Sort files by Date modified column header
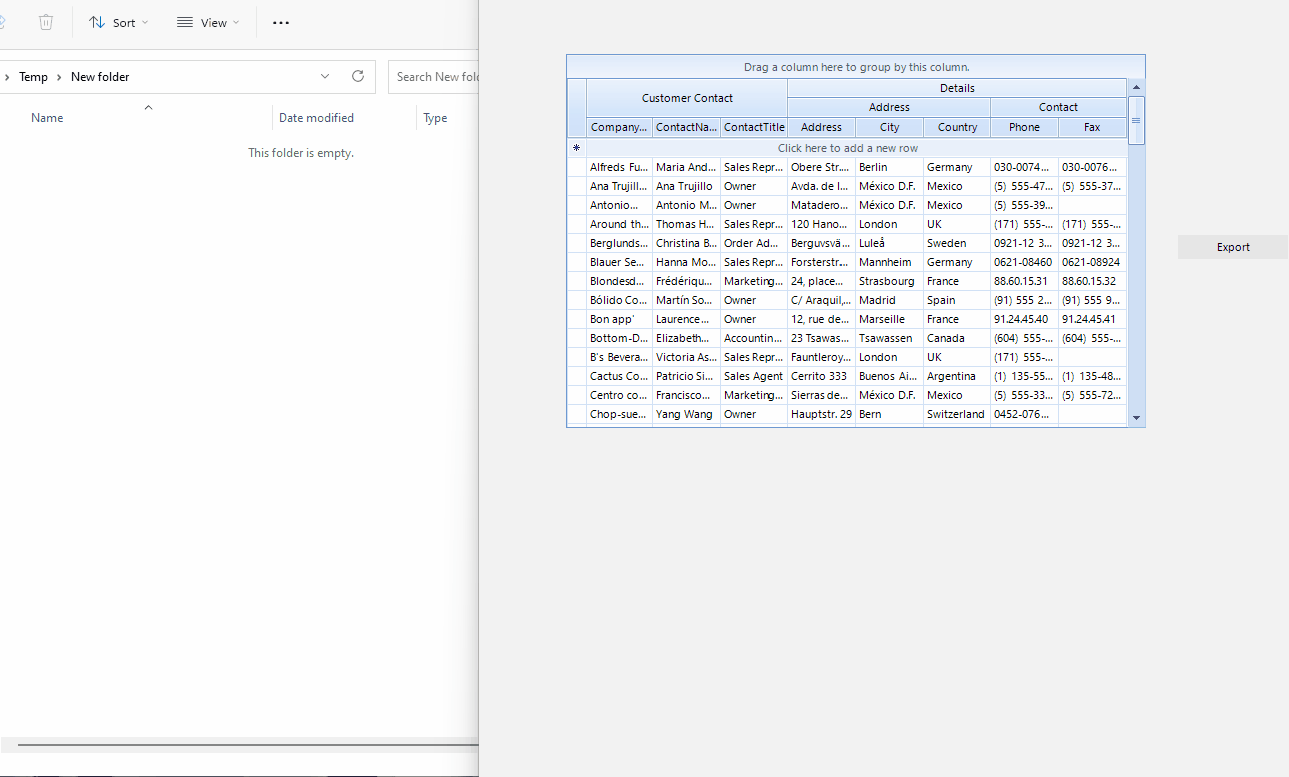 (316, 118)
